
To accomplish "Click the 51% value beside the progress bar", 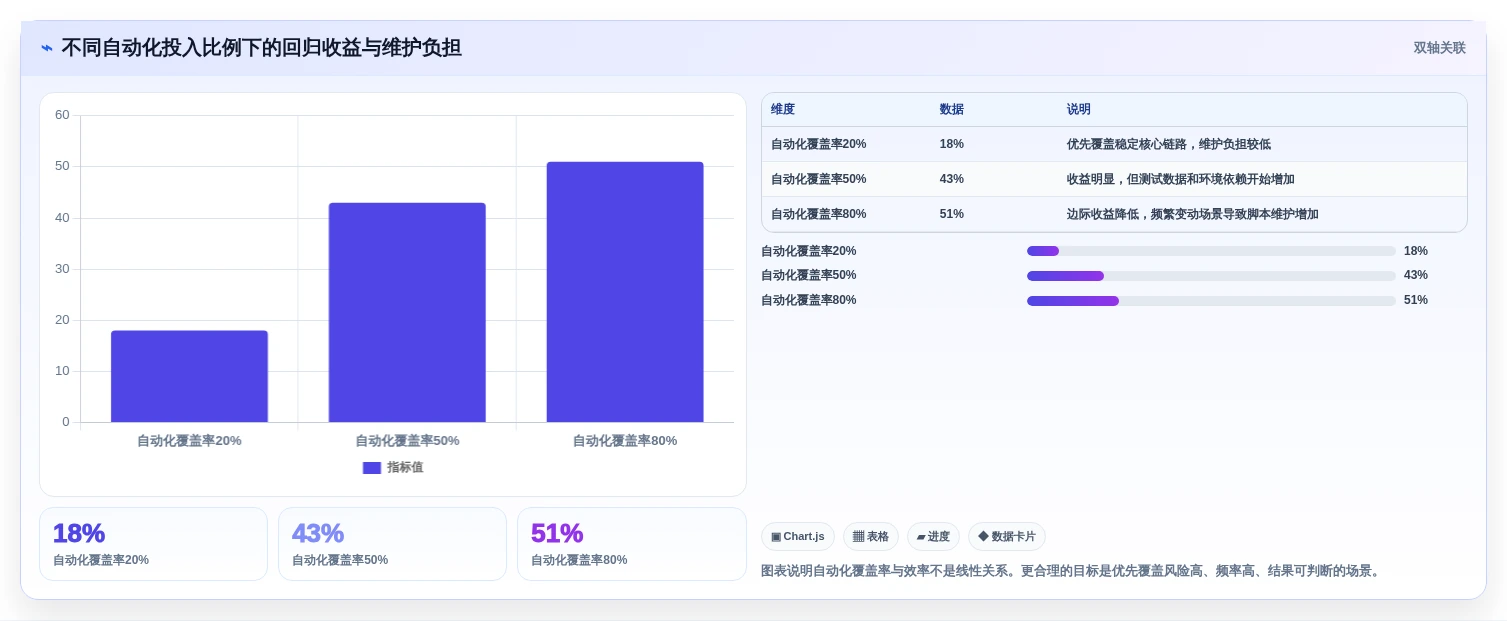I will point(1416,300).
